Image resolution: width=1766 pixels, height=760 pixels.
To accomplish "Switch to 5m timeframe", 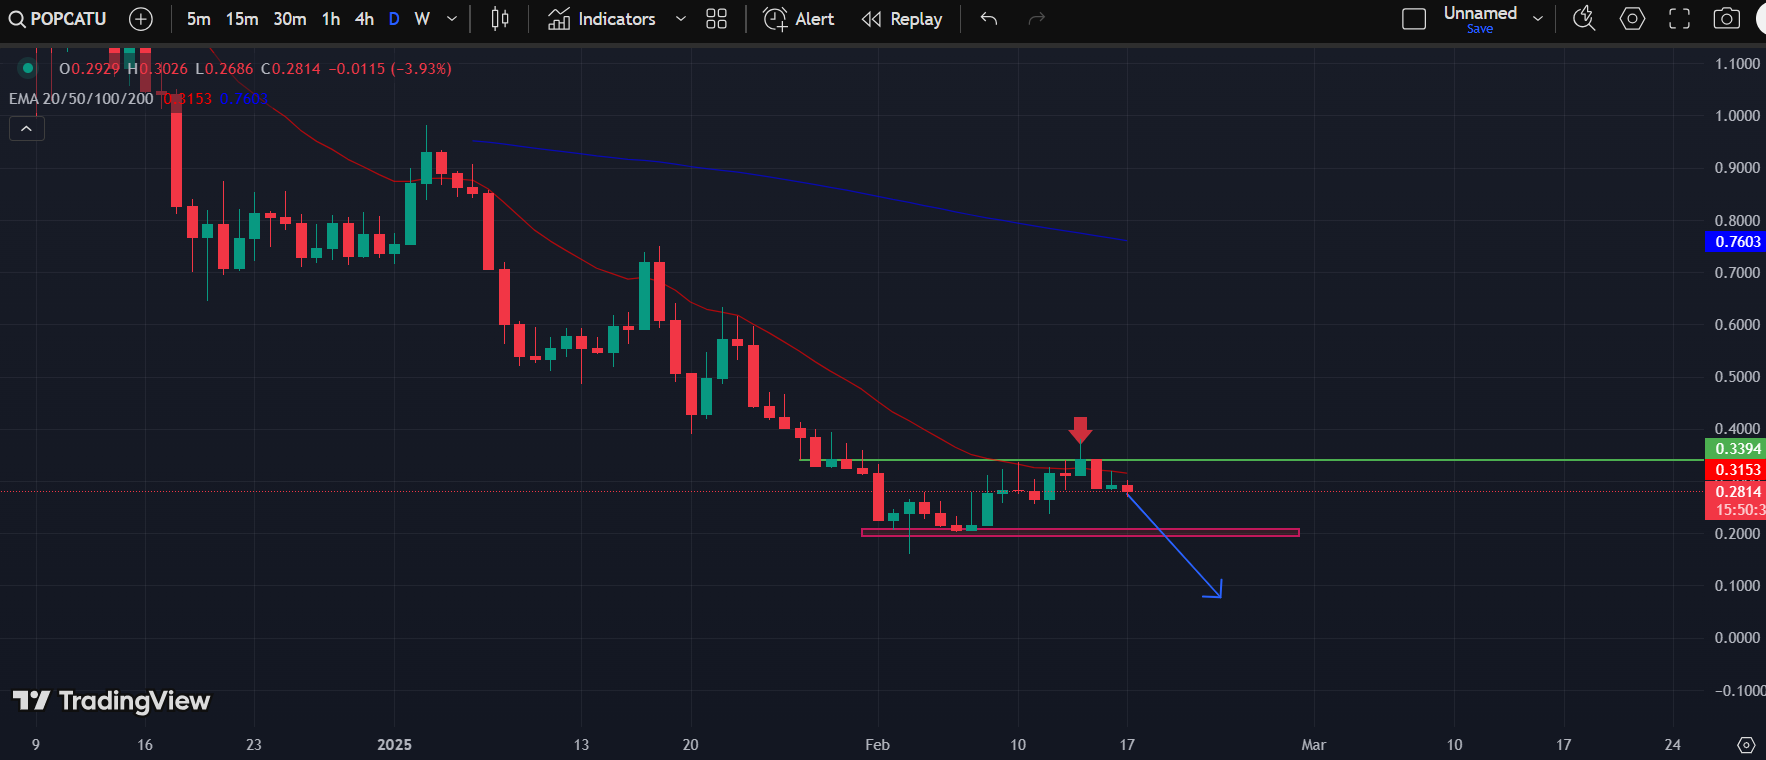I will (x=198, y=19).
